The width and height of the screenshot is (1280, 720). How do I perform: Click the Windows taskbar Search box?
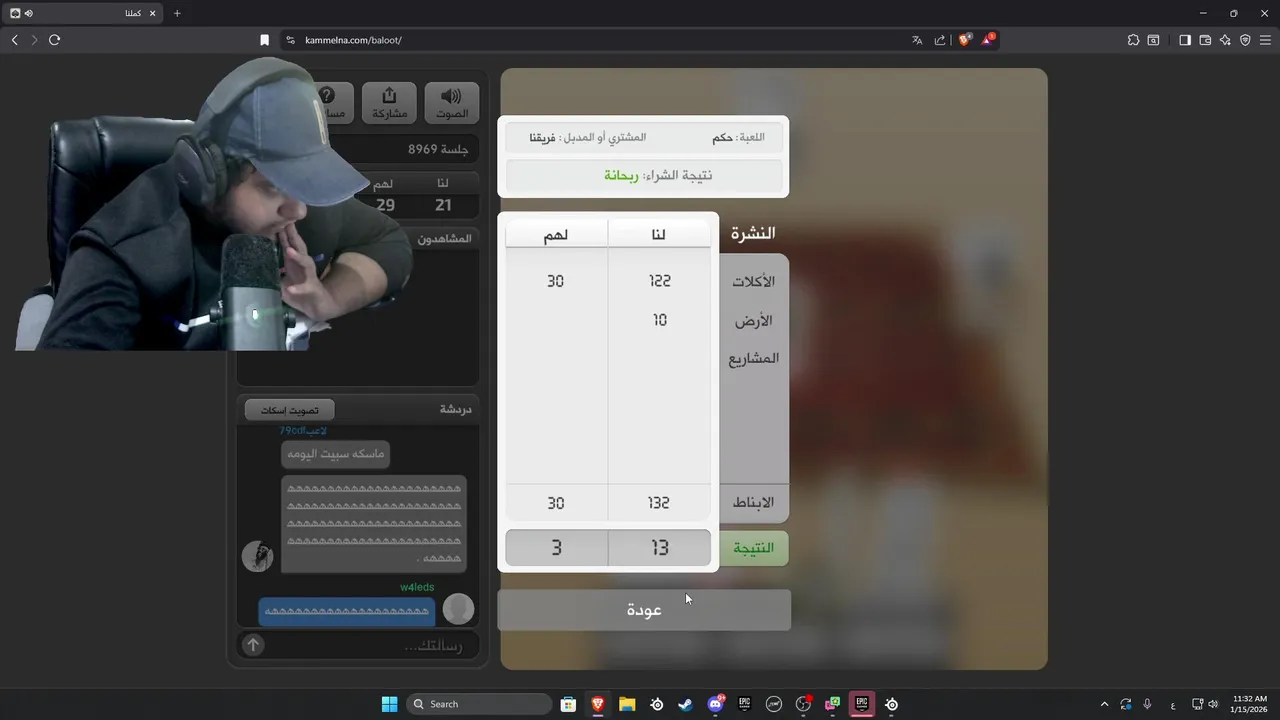click(479, 704)
